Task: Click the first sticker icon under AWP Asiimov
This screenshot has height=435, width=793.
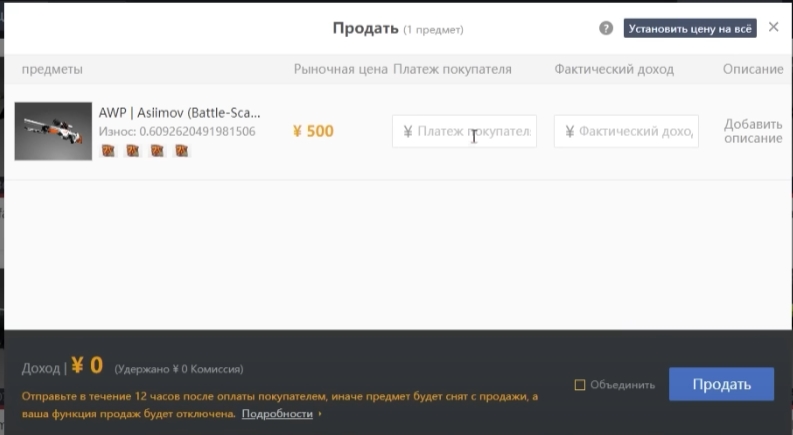Action: pyautogui.click(x=108, y=150)
